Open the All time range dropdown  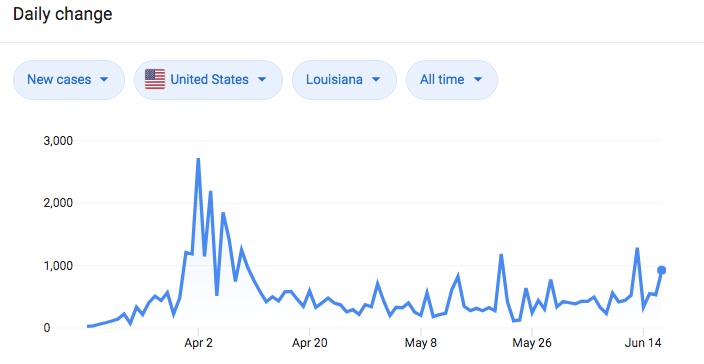pyautogui.click(x=452, y=80)
